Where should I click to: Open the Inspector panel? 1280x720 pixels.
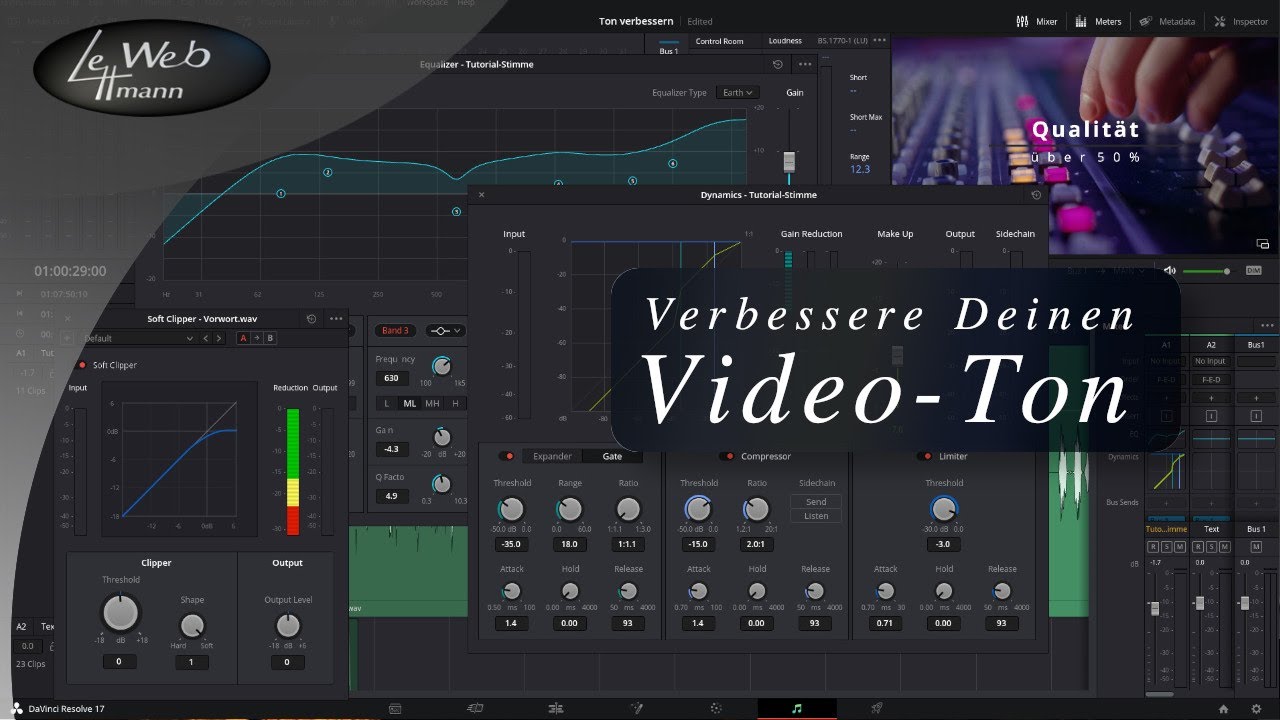[1240, 21]
